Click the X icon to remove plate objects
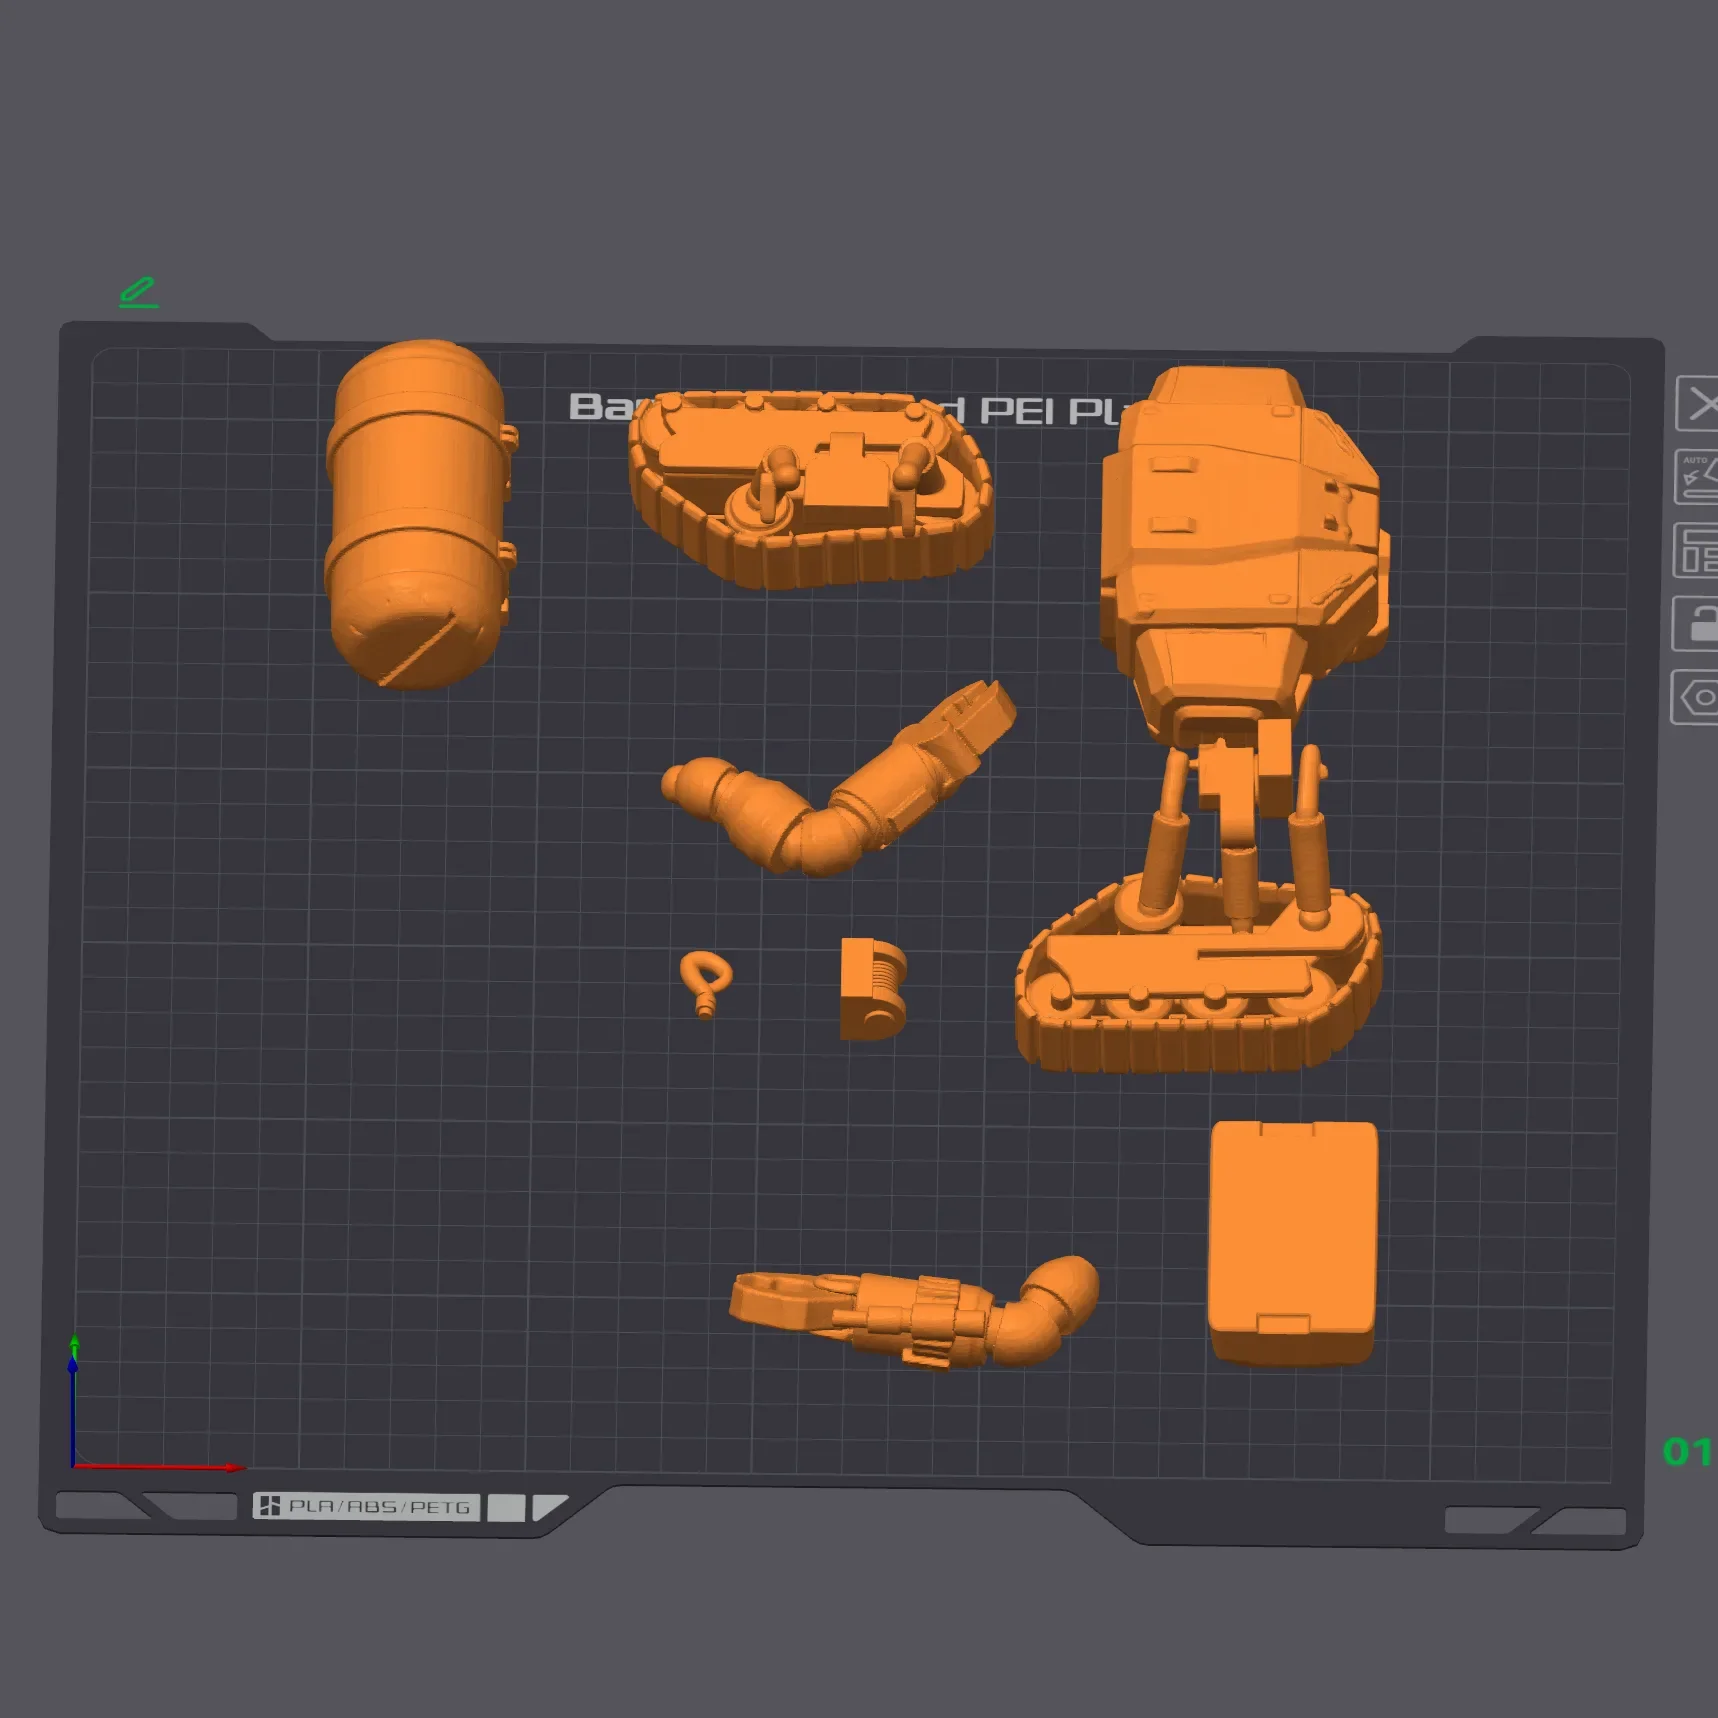This screenshot has width=1718, height=1718. pos(1697,404)
